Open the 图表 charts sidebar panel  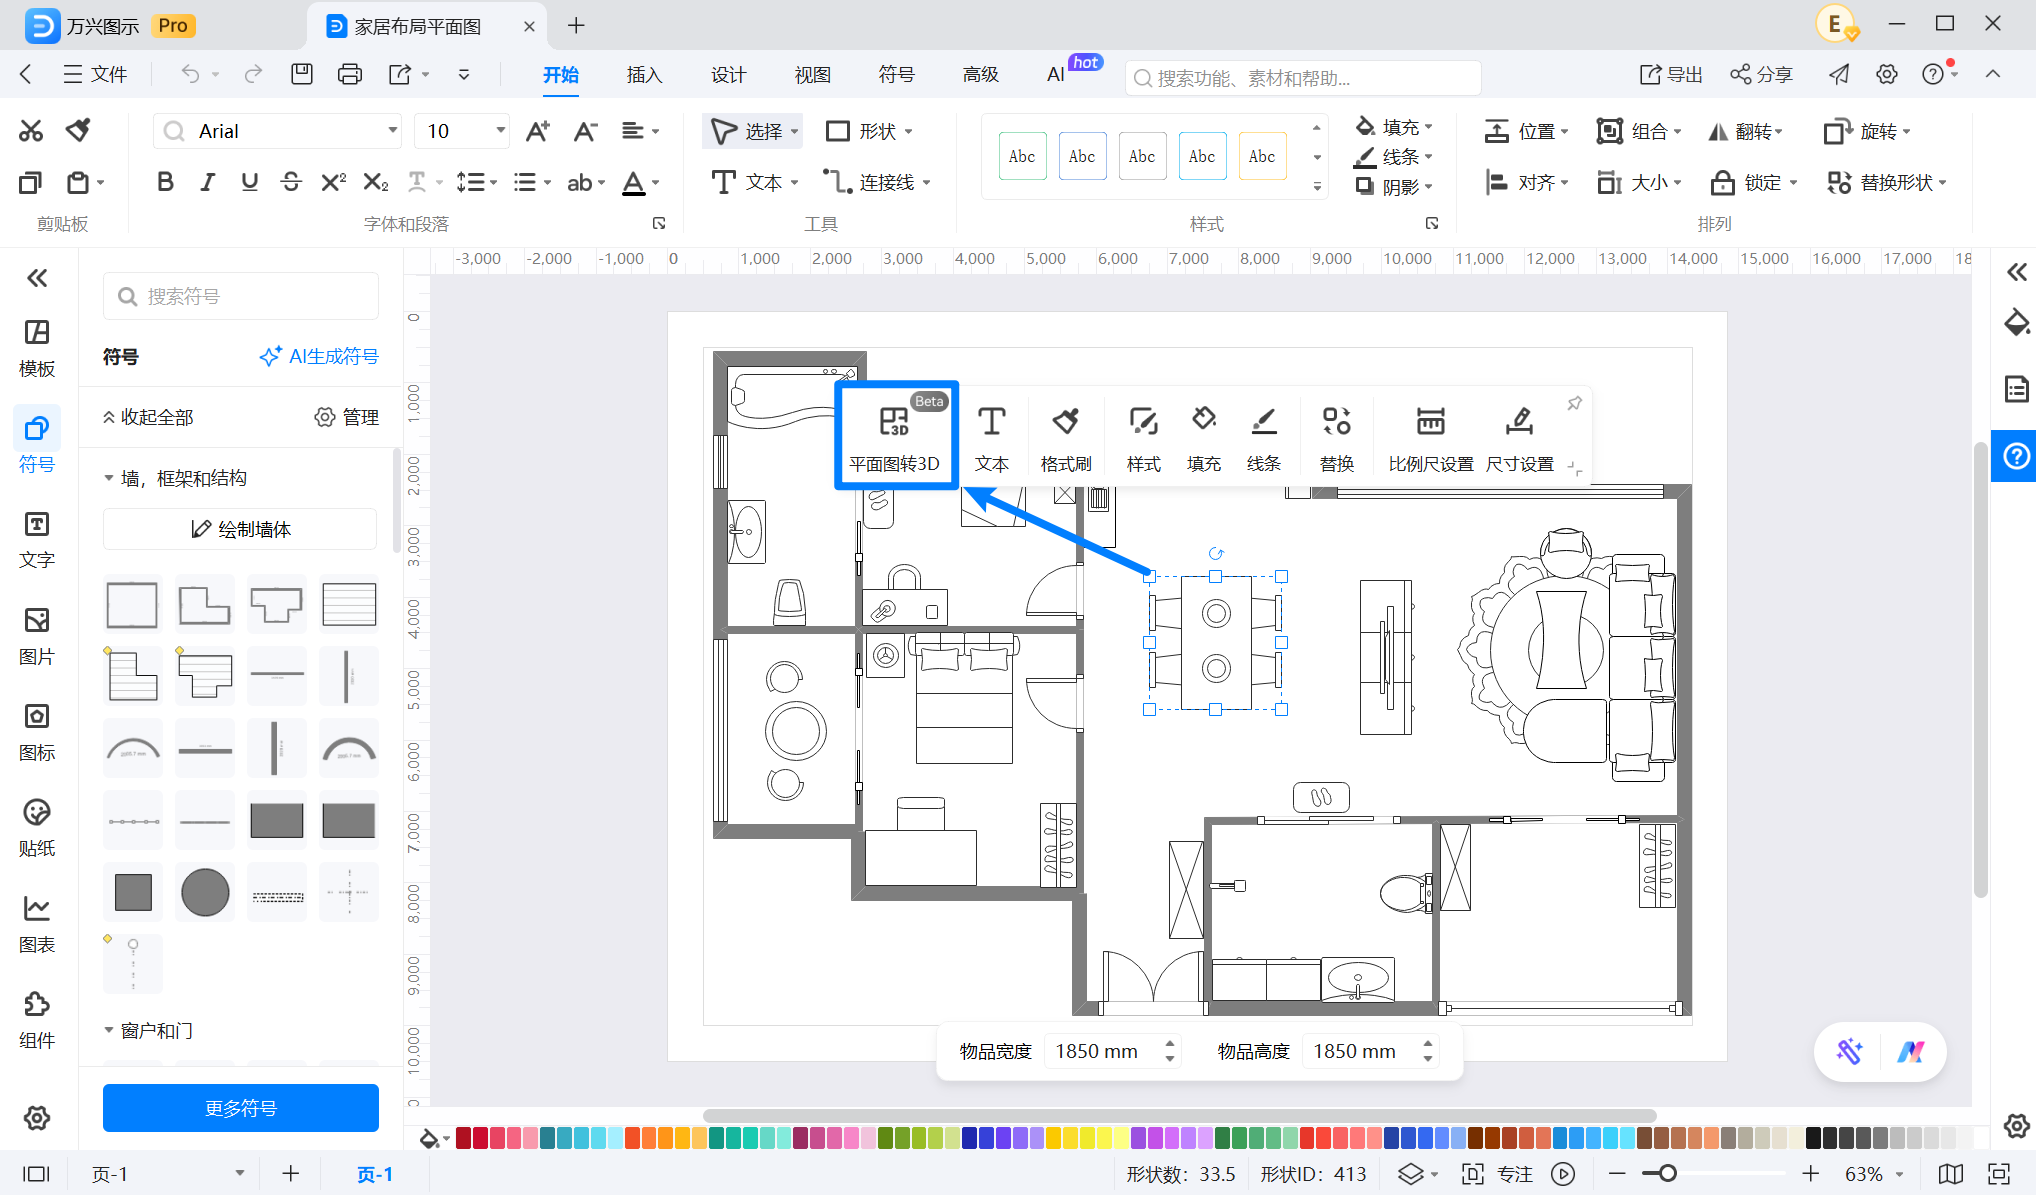[x=37, y=924]
